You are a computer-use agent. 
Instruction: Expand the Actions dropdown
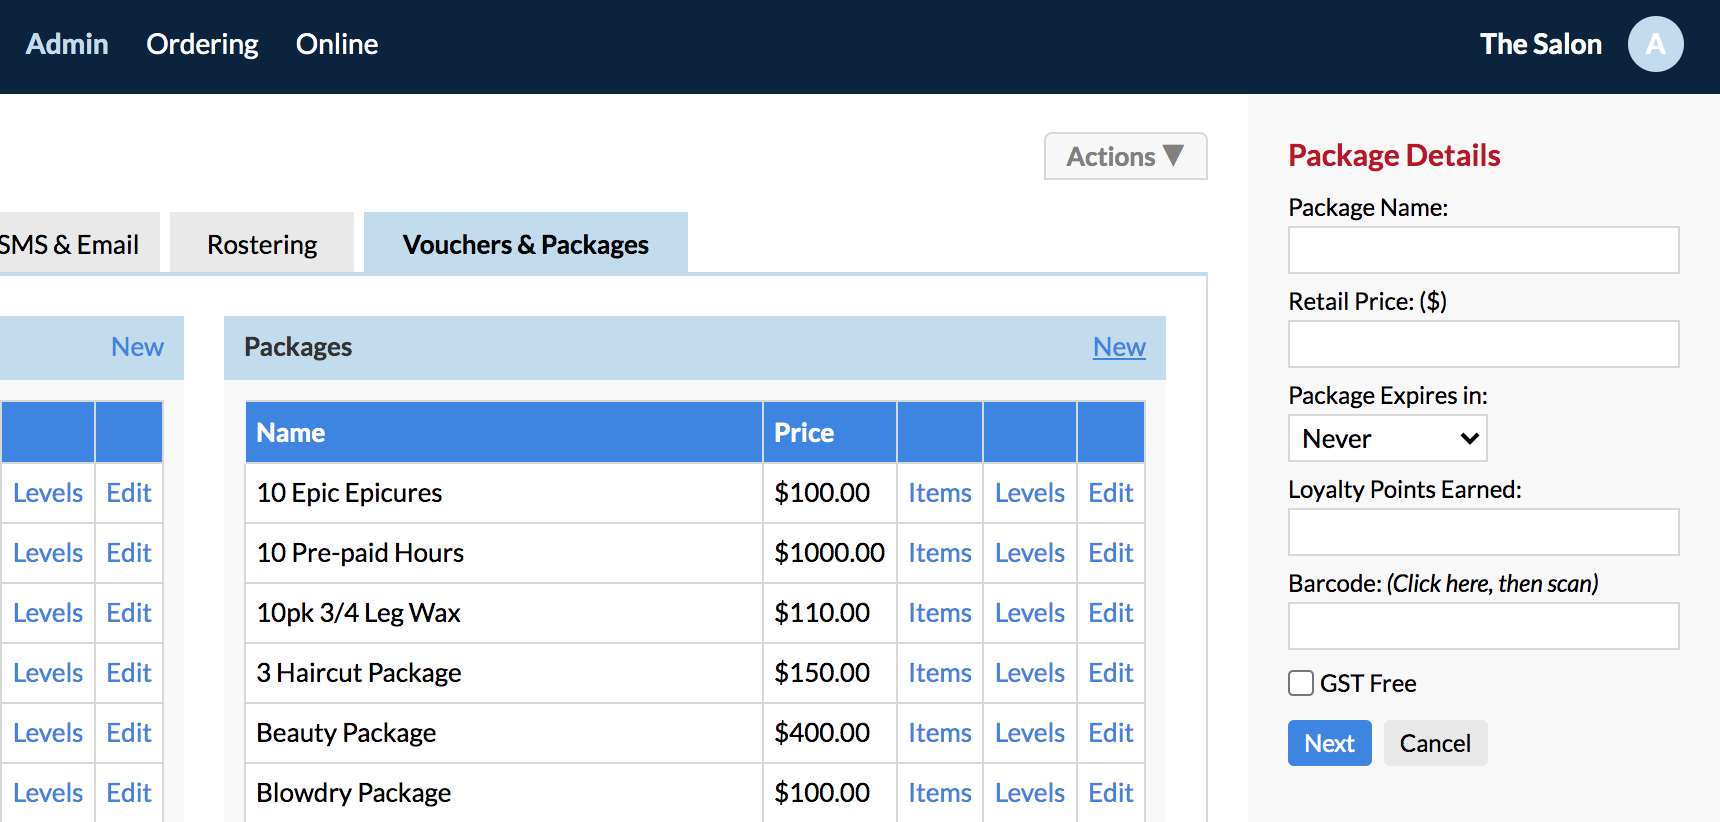[x=1125, y=156]
